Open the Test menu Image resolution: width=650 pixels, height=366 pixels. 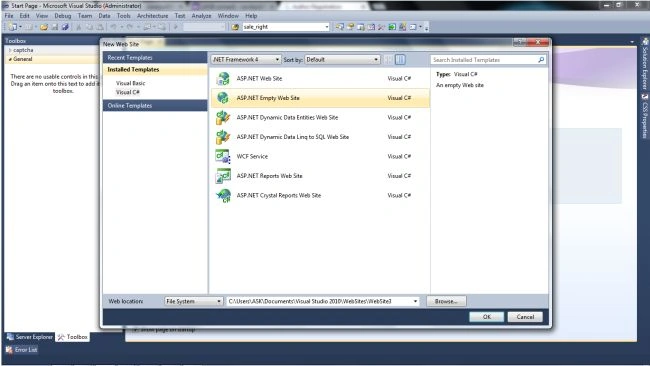point(180,16)
